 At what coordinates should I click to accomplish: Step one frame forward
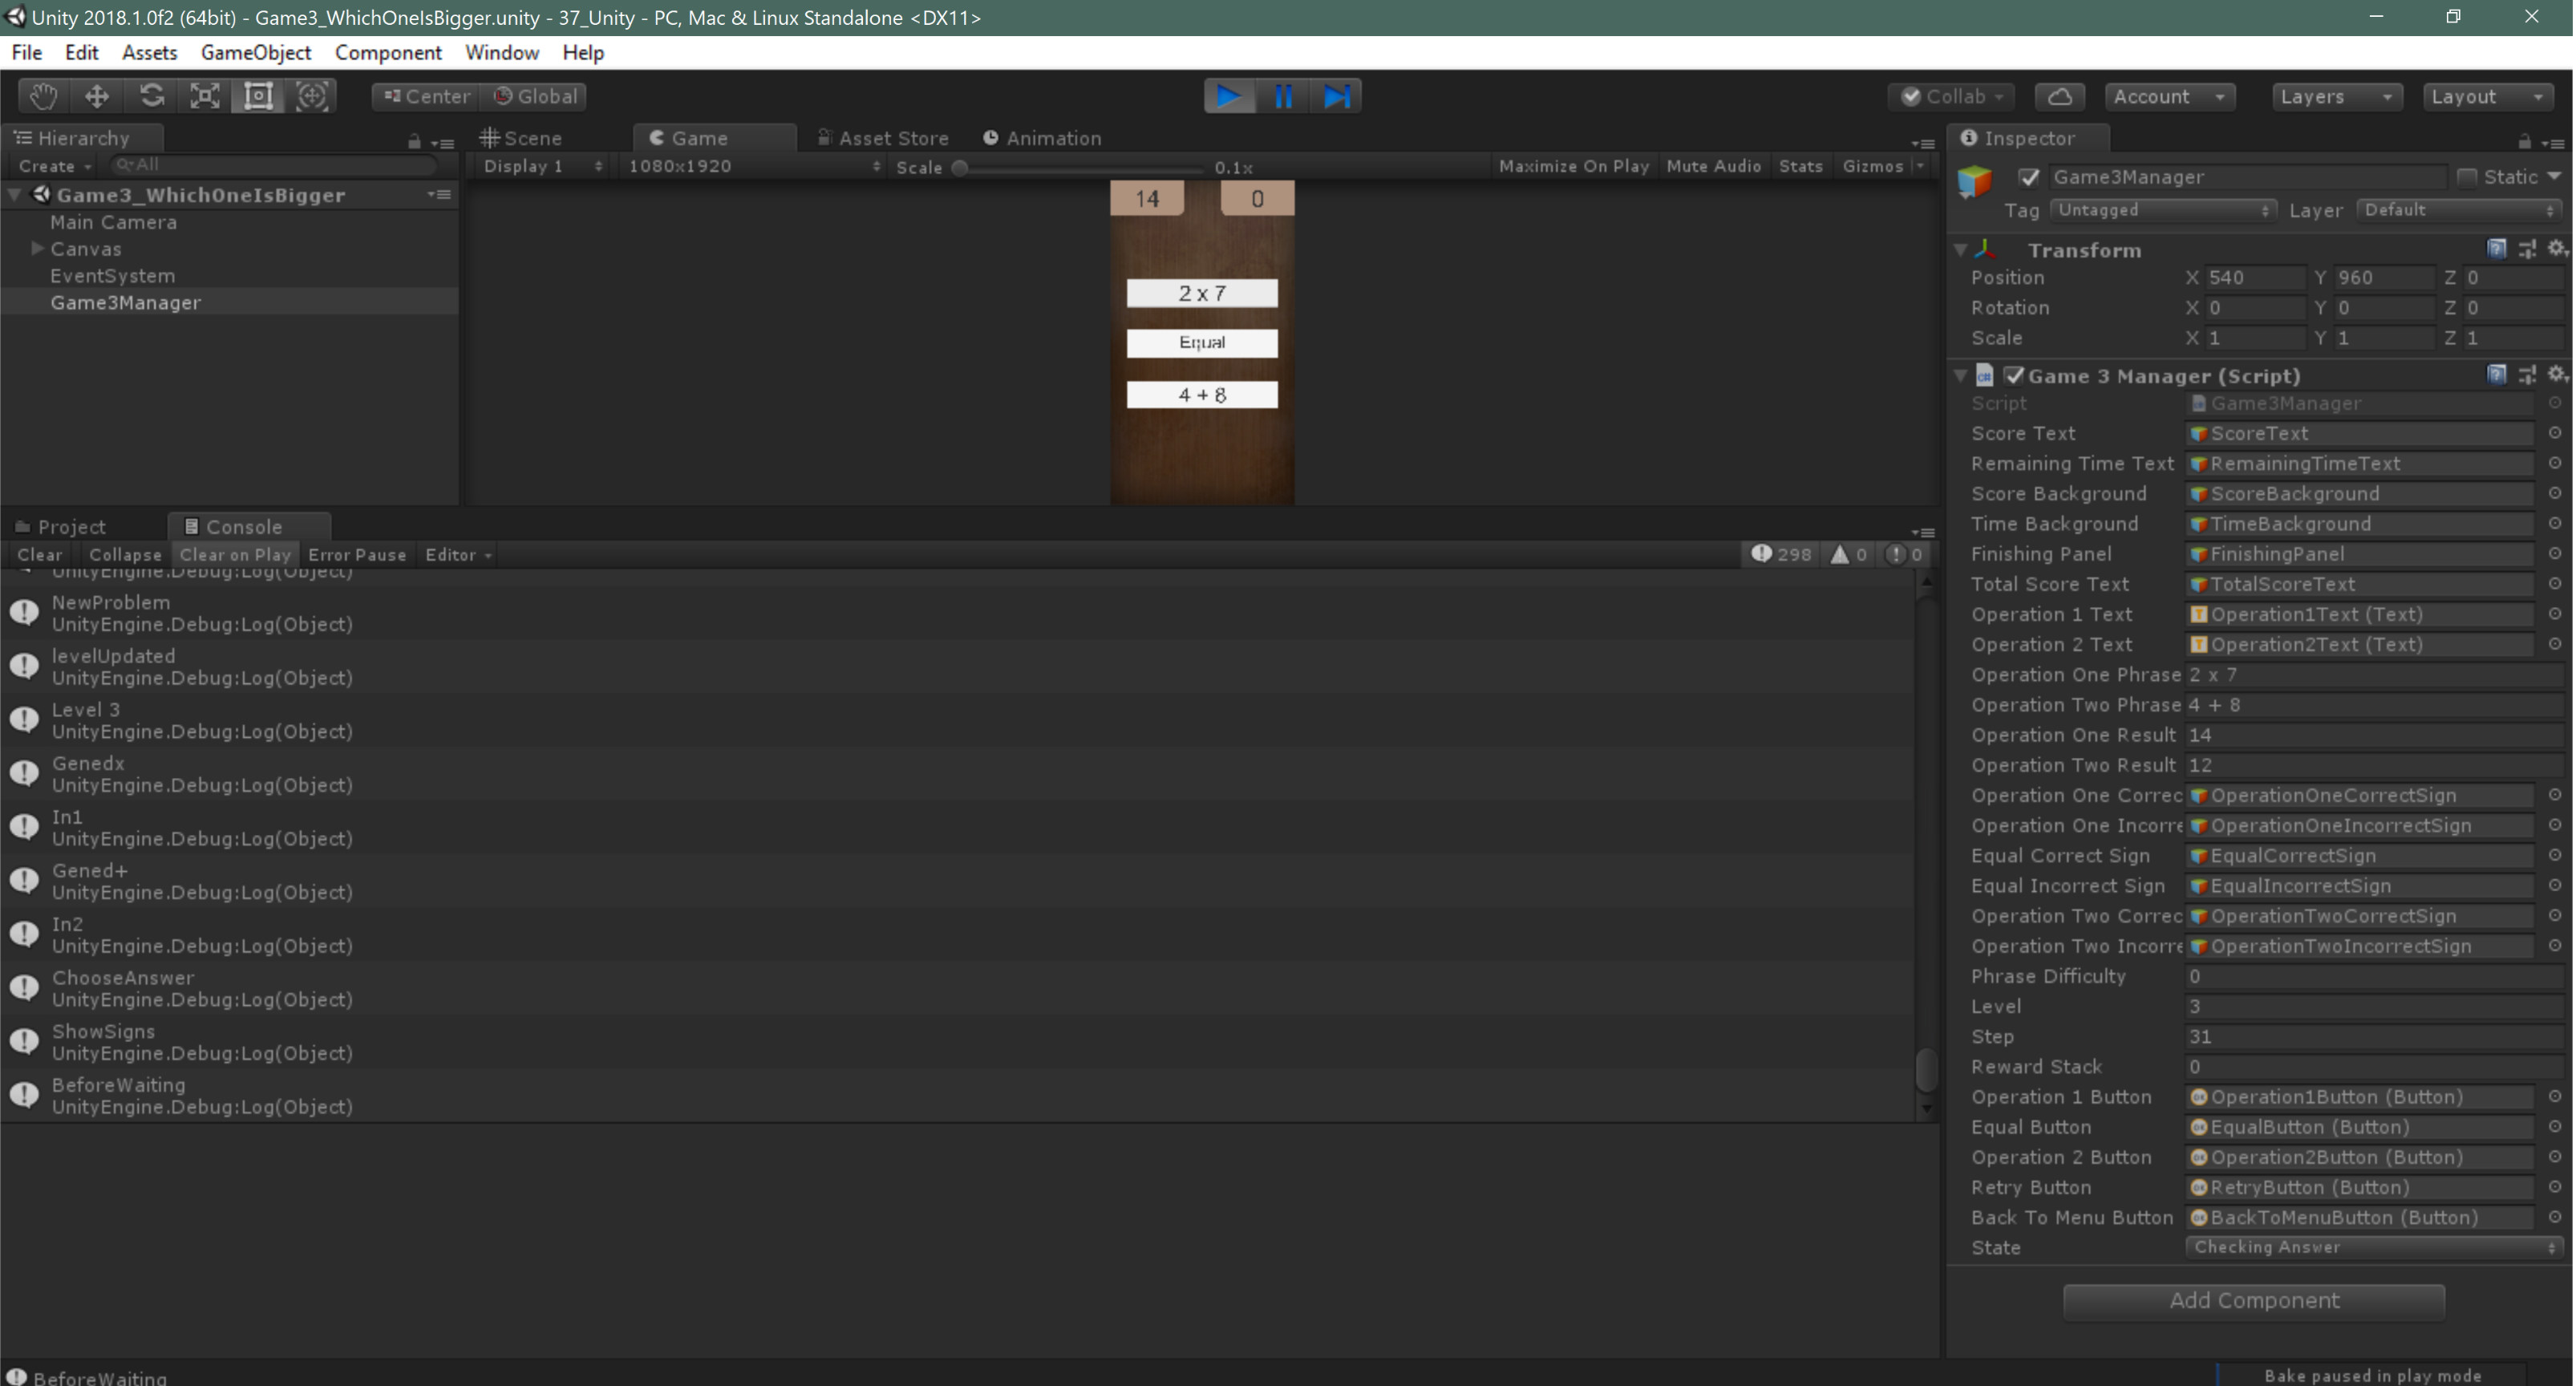1337,96
